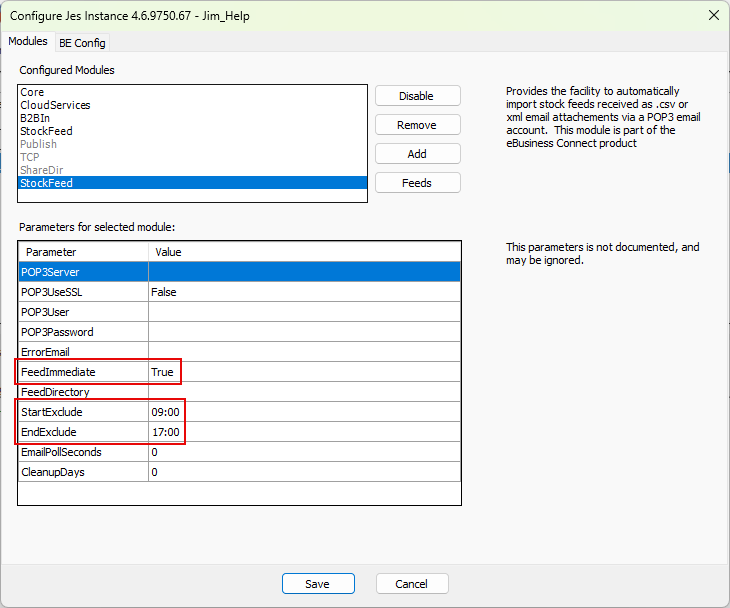This screenshot has width=730, height=608.
Task: Select the POP3Password parameter
Action: point(83,332)
